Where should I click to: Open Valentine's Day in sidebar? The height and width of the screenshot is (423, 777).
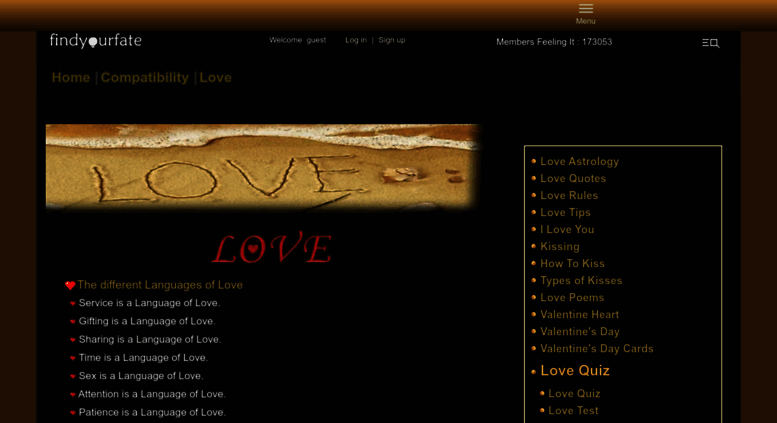point(580,331)
